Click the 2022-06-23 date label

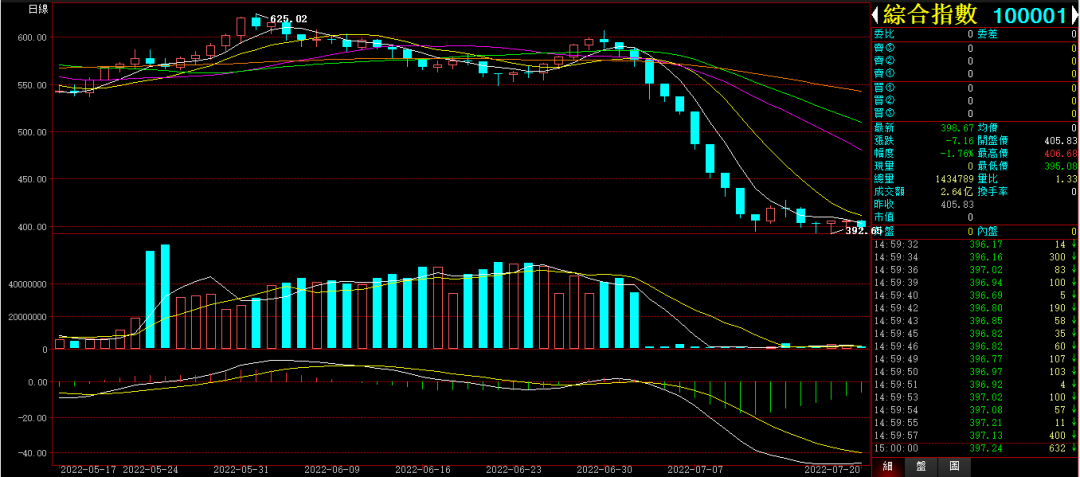coord(514,469)
